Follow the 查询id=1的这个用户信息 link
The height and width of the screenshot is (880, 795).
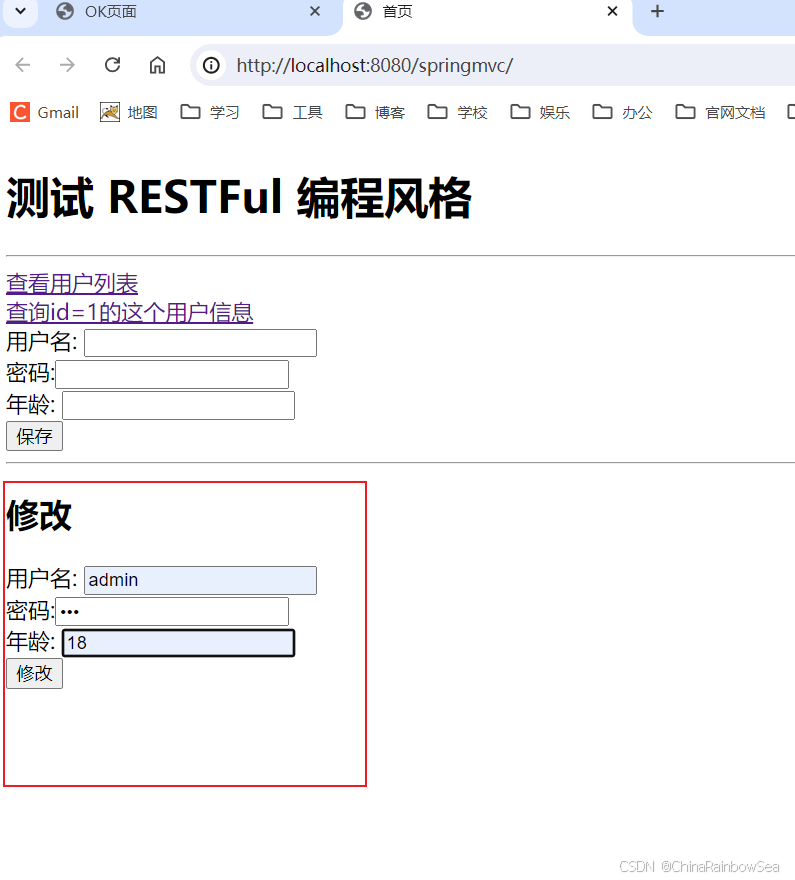tap(130, 313)
